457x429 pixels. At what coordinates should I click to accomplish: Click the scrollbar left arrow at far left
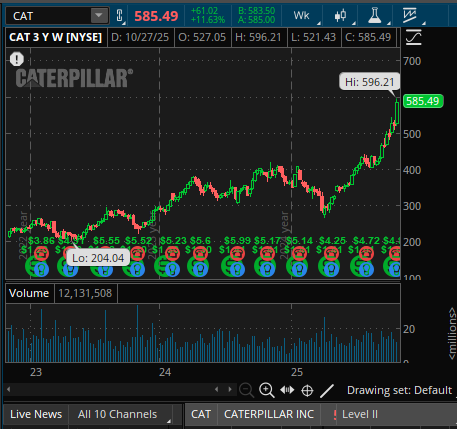(x=8, y=389)
